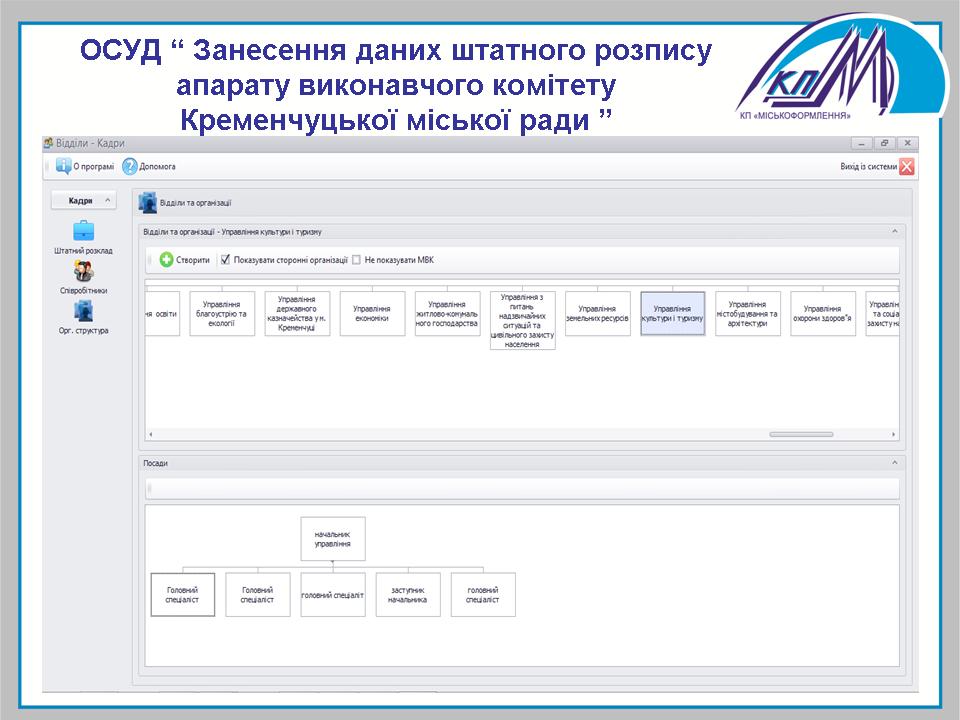The width and height of the screenshot is (960, 720).
Task: Collapse the Посади panel
Action: click(894, 463)
